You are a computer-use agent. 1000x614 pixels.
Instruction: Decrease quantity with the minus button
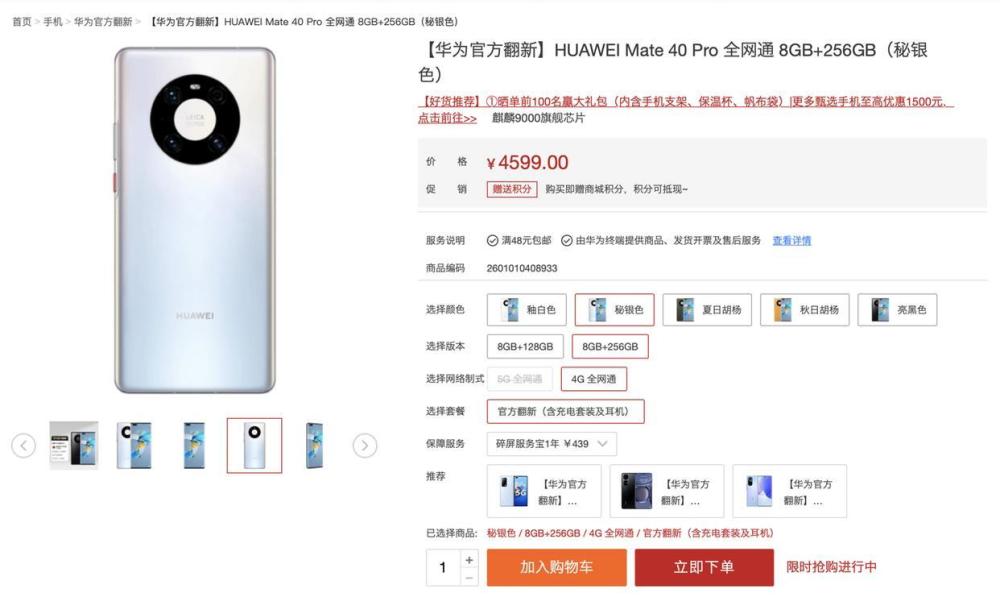tap(469, 577)
